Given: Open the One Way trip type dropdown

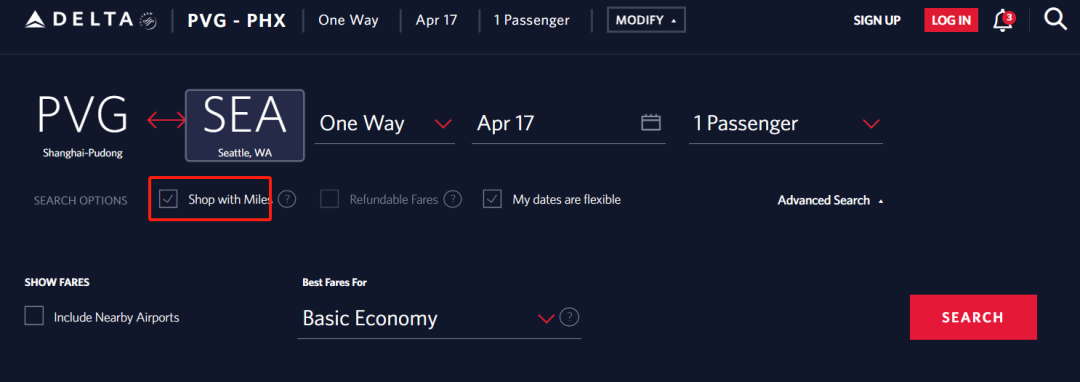Looking at the screenshot, I should click(x=384, y=124).
